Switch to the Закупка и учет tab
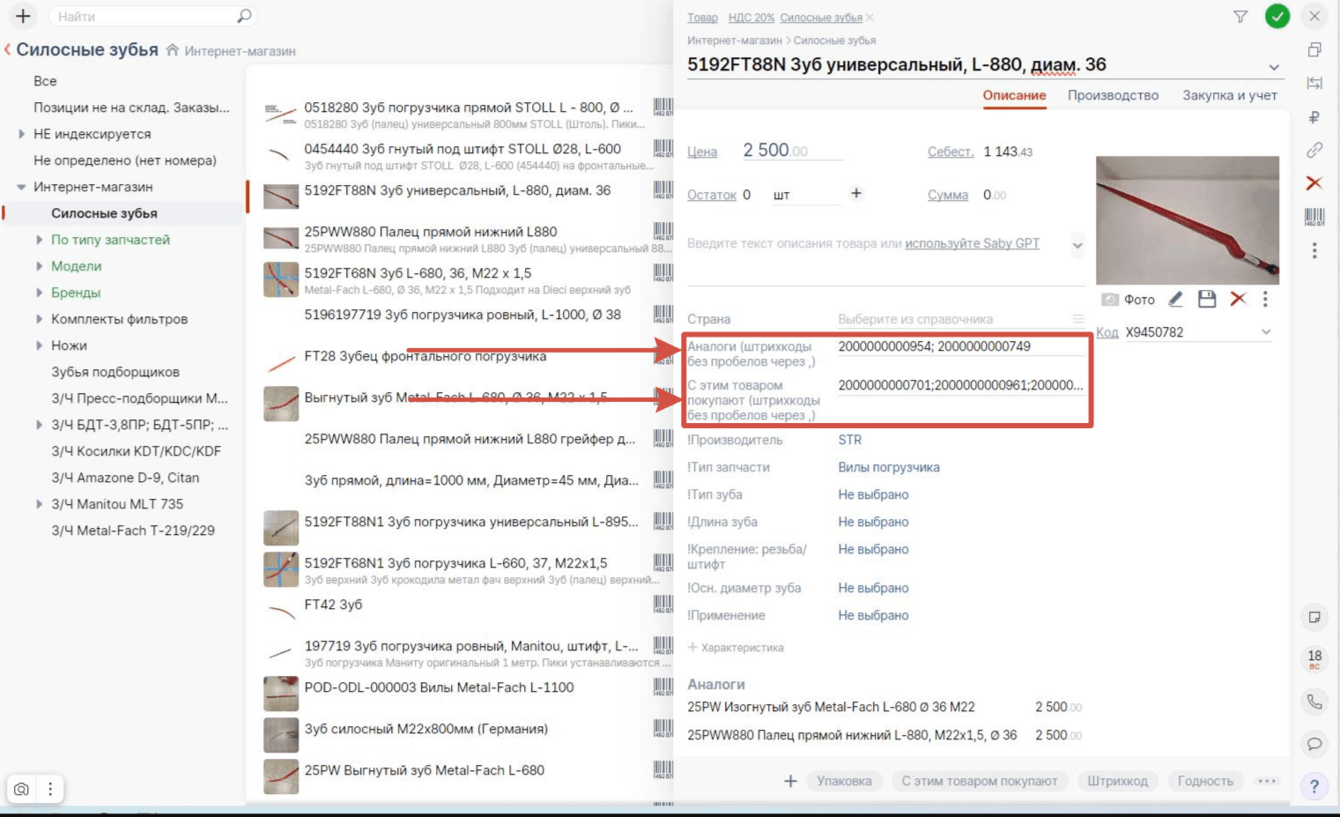 1230,95
